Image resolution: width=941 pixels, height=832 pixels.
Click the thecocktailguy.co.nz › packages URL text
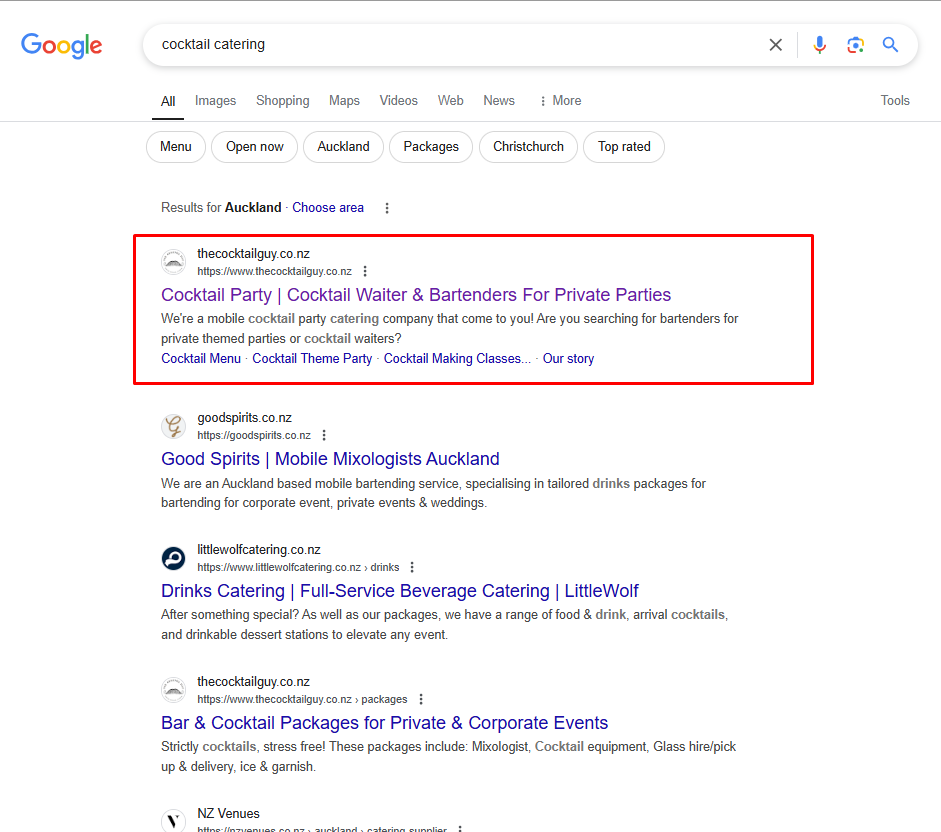[x=302, y=699]
